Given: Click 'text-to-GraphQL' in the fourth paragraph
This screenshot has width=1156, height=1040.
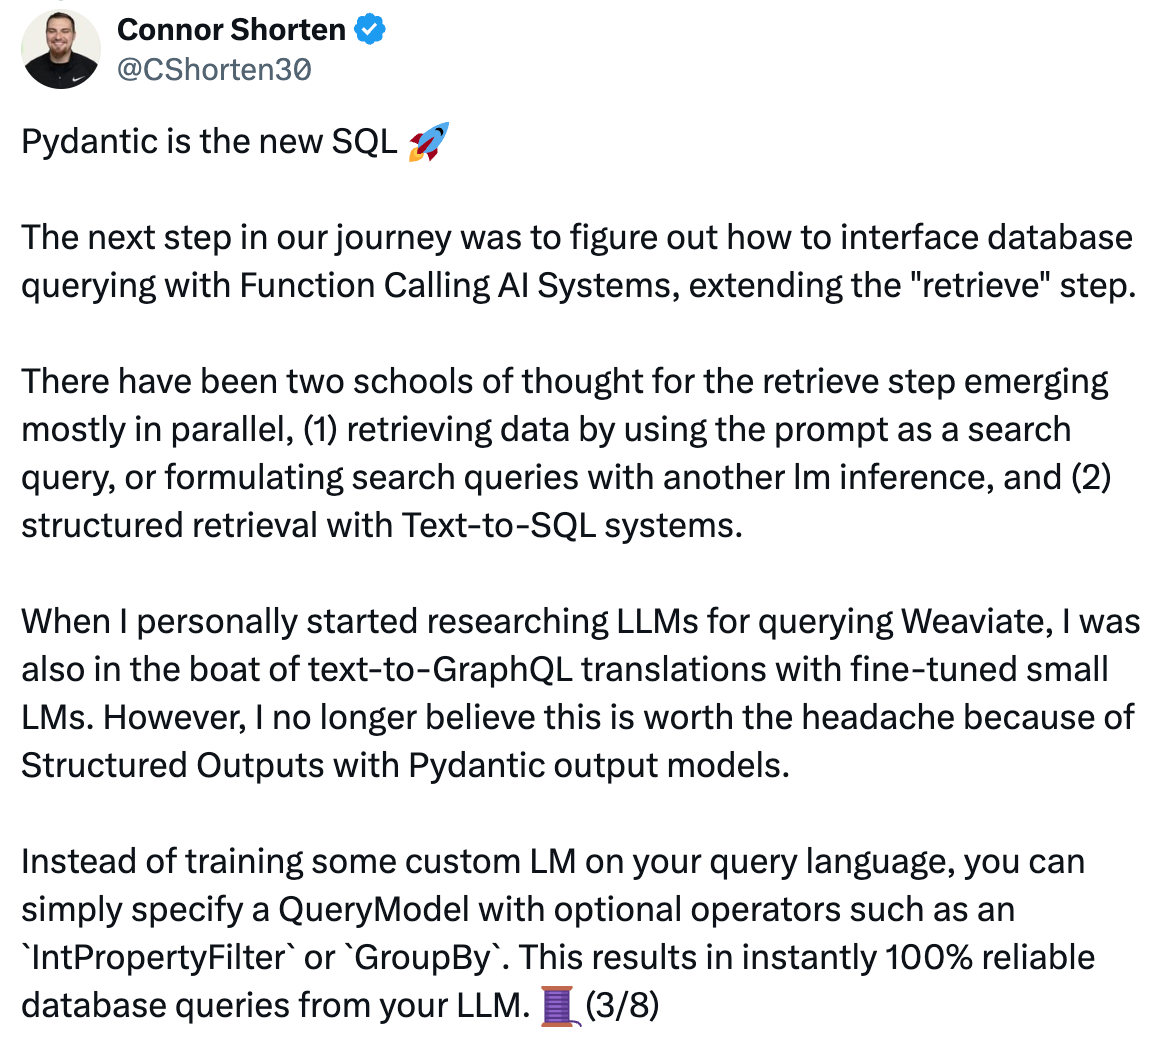Looking at the screenshot, I should pyautogui.click(x=440, y=669).
